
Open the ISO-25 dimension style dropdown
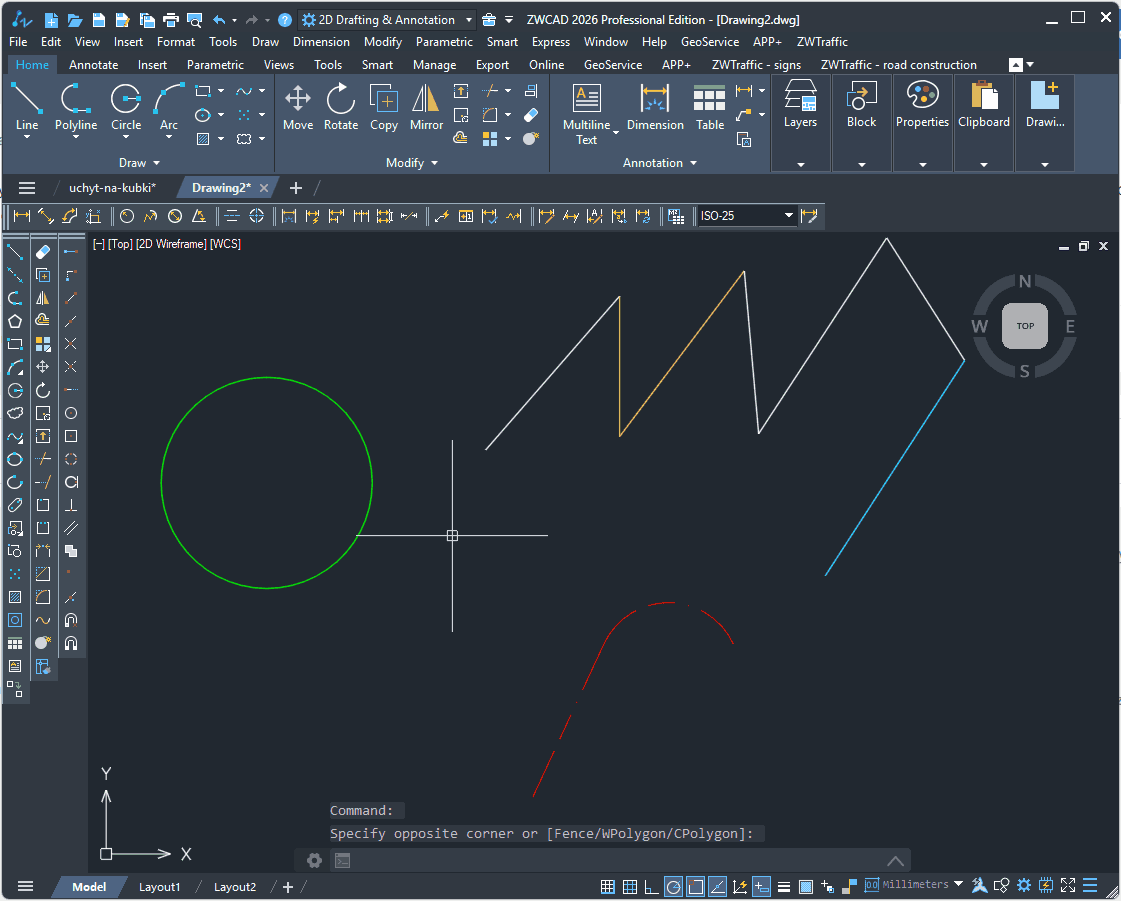[788, 216]
